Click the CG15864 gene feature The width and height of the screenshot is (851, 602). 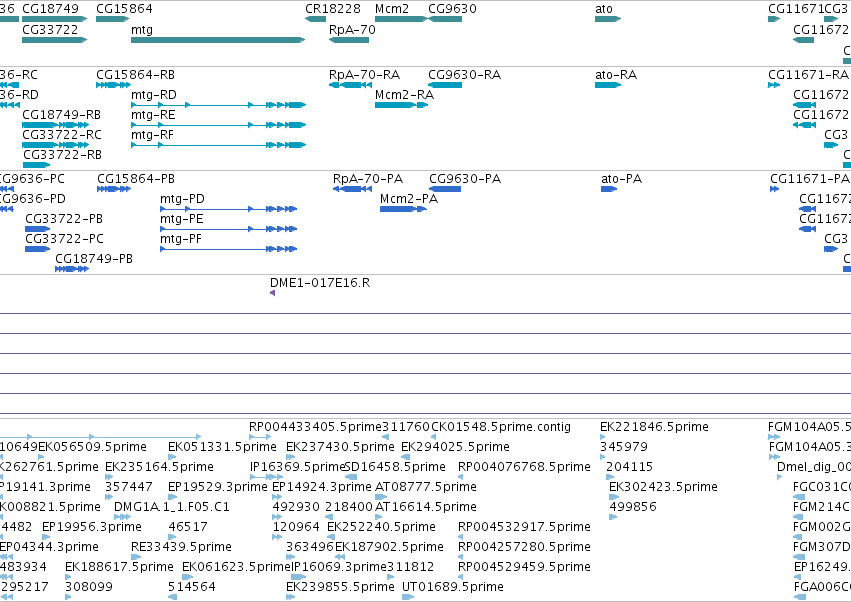(x=112, y=19)
